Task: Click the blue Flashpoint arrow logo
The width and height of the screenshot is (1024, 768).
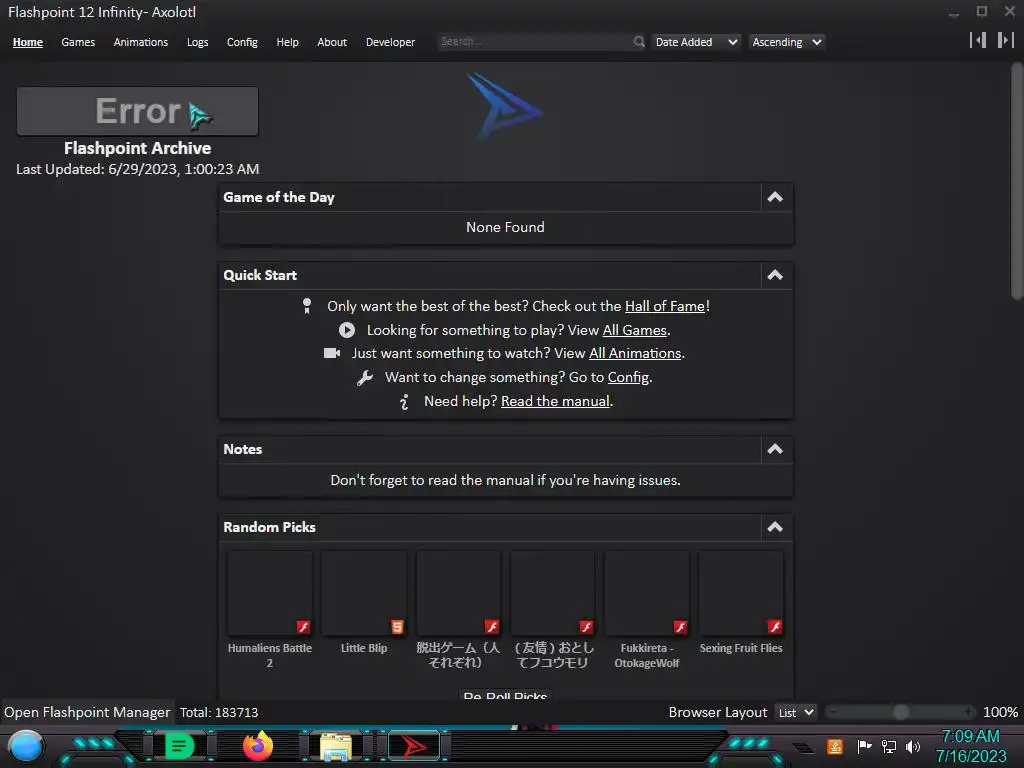Action: click(x=504, y=106)
